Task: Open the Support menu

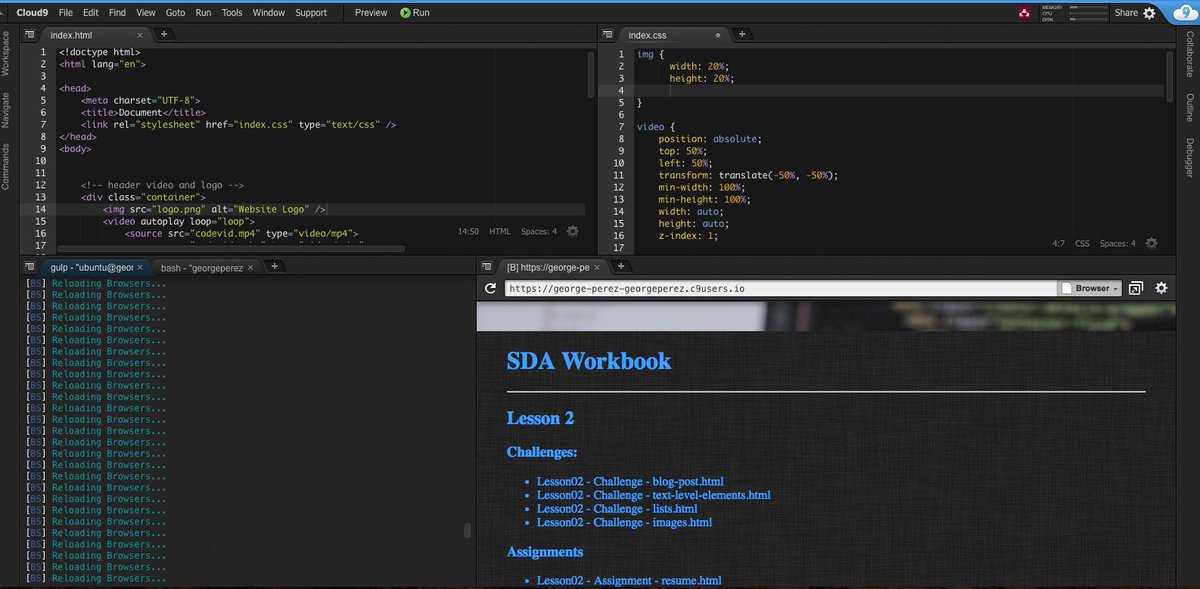Action: coord(311,13)
